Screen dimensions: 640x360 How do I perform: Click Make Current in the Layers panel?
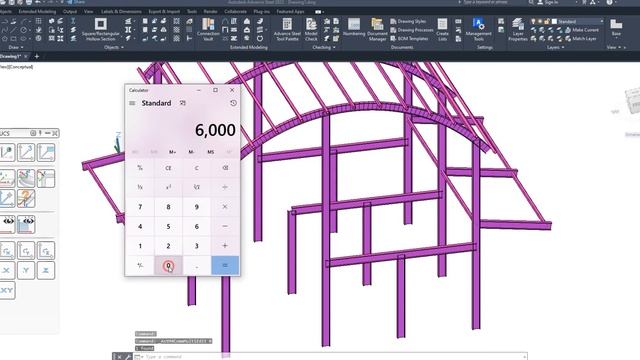point(582,30)
